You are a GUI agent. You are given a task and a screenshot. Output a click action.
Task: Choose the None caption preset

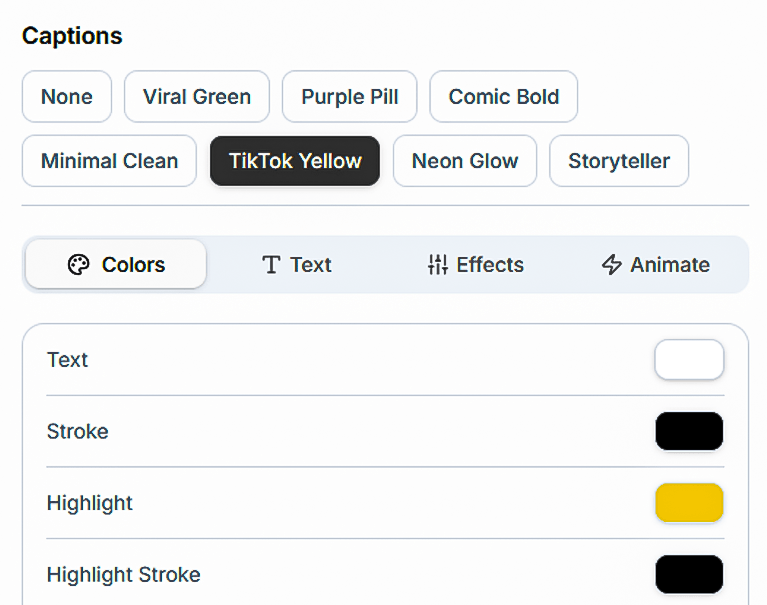click(x=67, y=97)
